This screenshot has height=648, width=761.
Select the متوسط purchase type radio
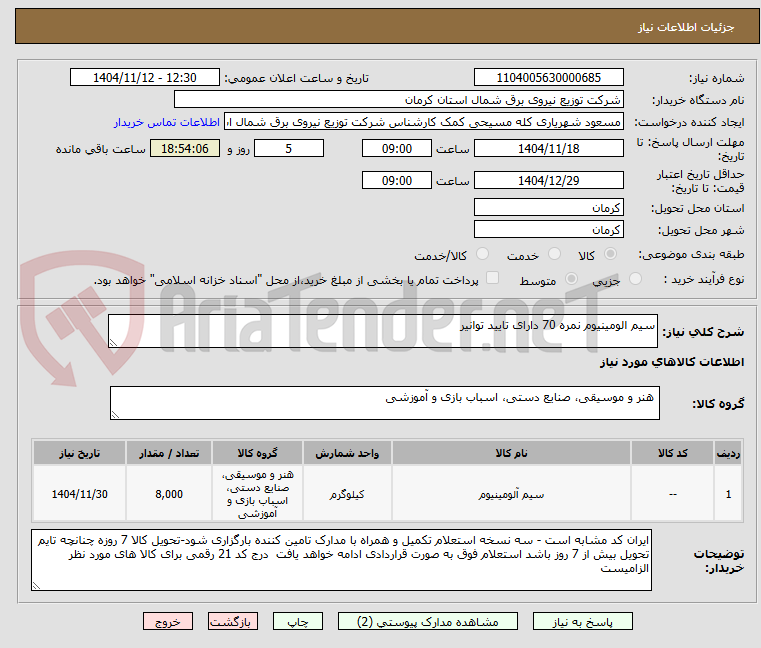click(572, 279)
